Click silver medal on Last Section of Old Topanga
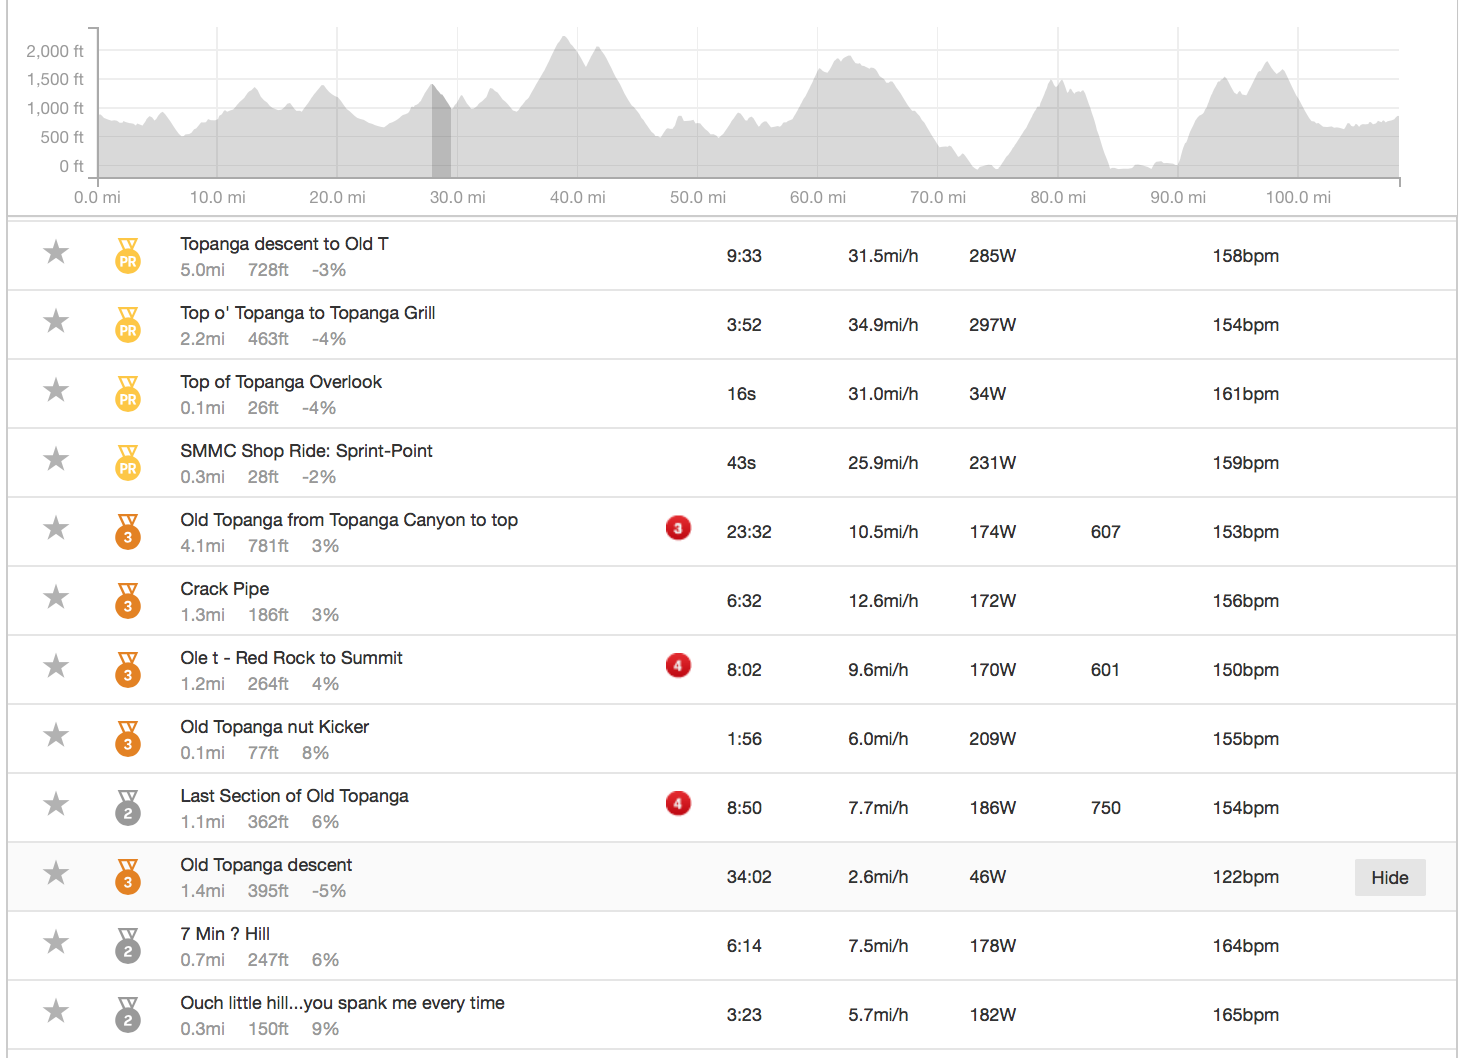The width and height of the screenshot is (1460, 1058). (x=128, y=808)
